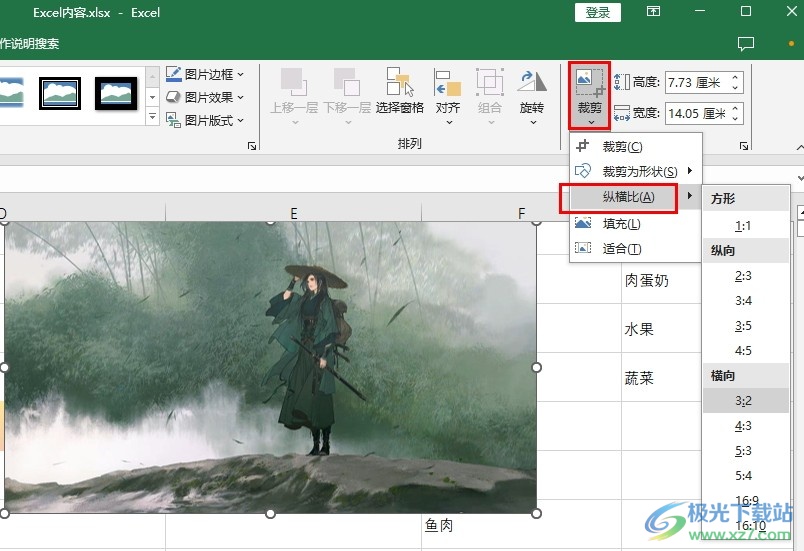This screenshot has height=551, width=804.
Task: Expand the 旋转 dropdown arrow
Action: click(x=533, y=123)
